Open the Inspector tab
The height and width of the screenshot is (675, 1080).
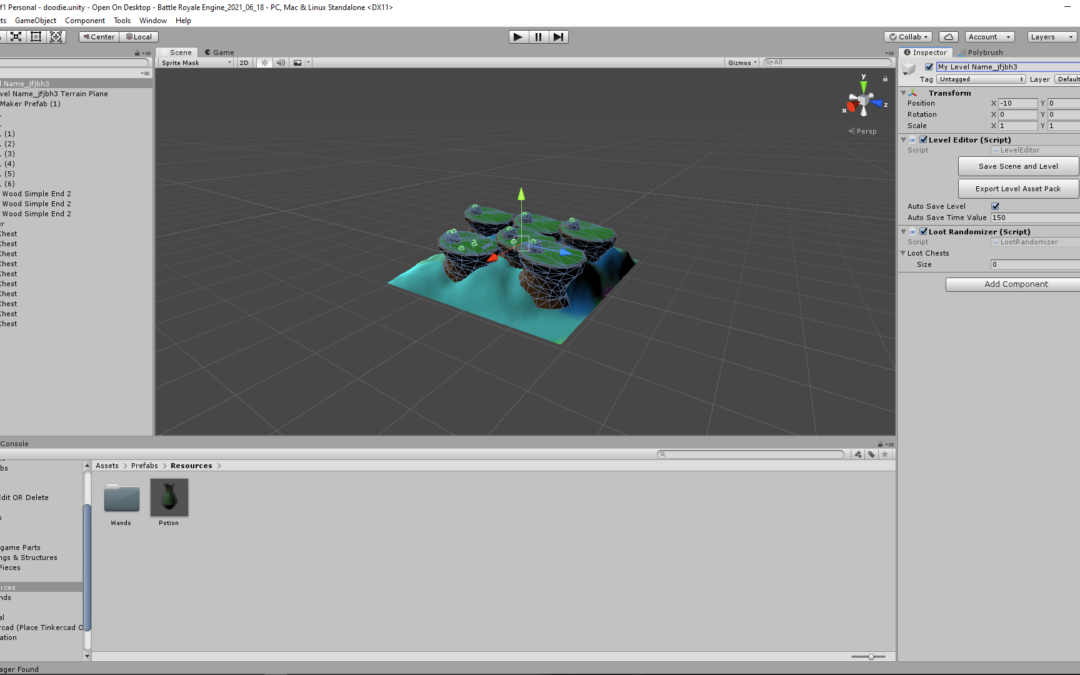pyautogui.click(x=926, y=52)
